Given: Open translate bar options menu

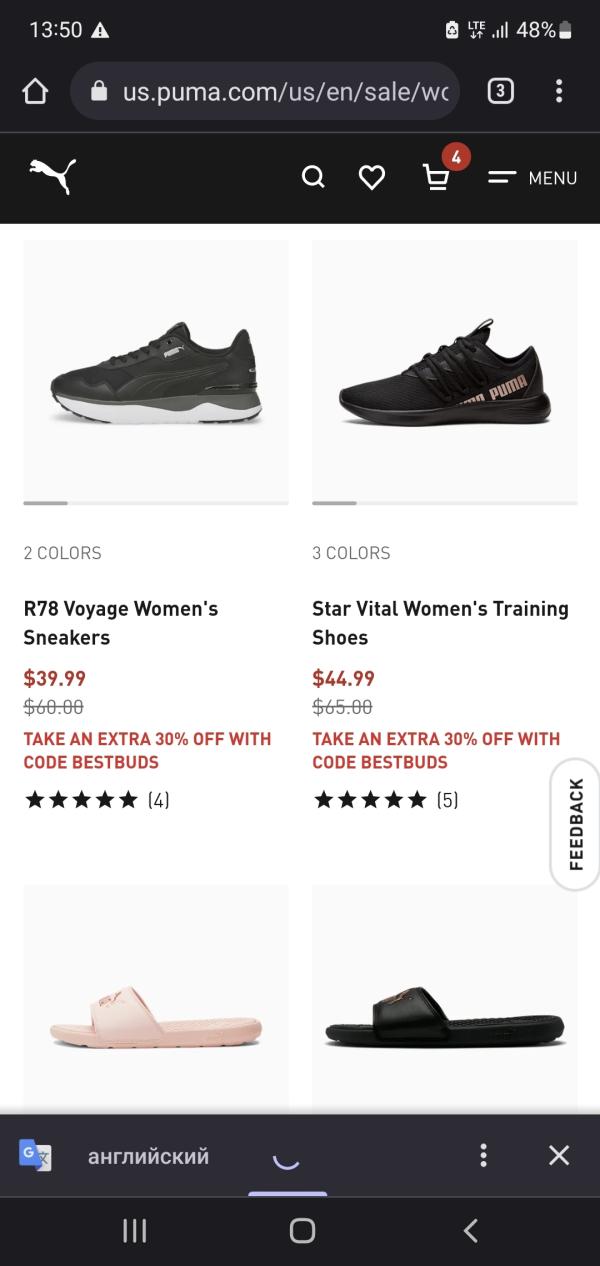Looking at the screenshot, I should (x=483, y=1156).
